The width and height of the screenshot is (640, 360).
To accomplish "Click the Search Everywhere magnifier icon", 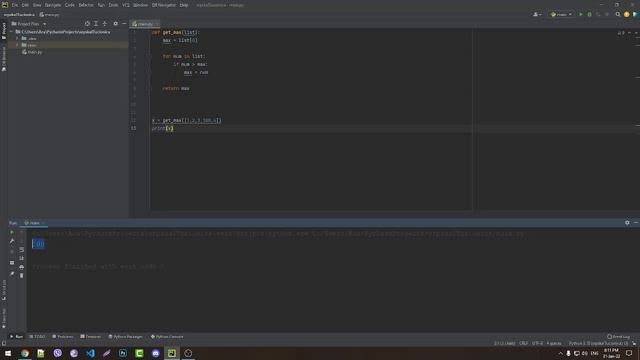I will pyautogui.click(x=618, y=14).
